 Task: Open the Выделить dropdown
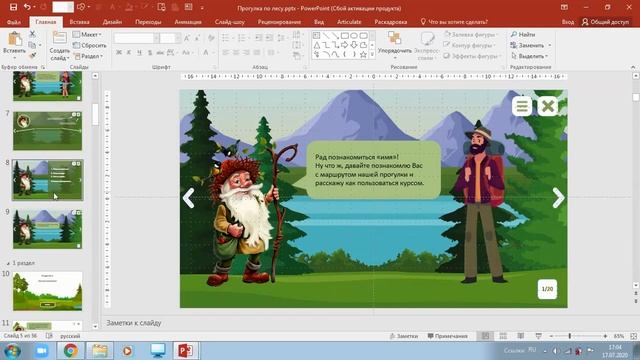click(x=529, y=56)
